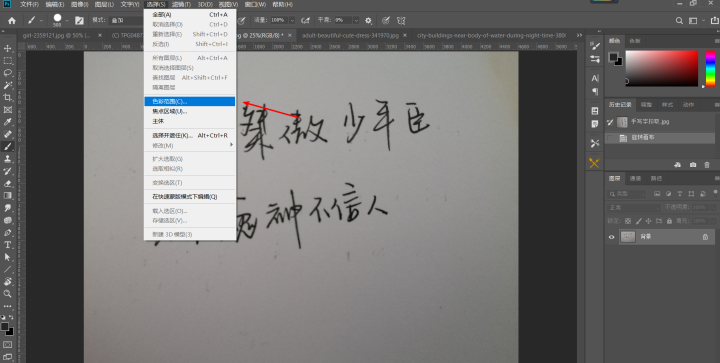Choose 色彩范围(C)... from the Select menu
The image size is (720, 363).
click(x=190, y=101)
